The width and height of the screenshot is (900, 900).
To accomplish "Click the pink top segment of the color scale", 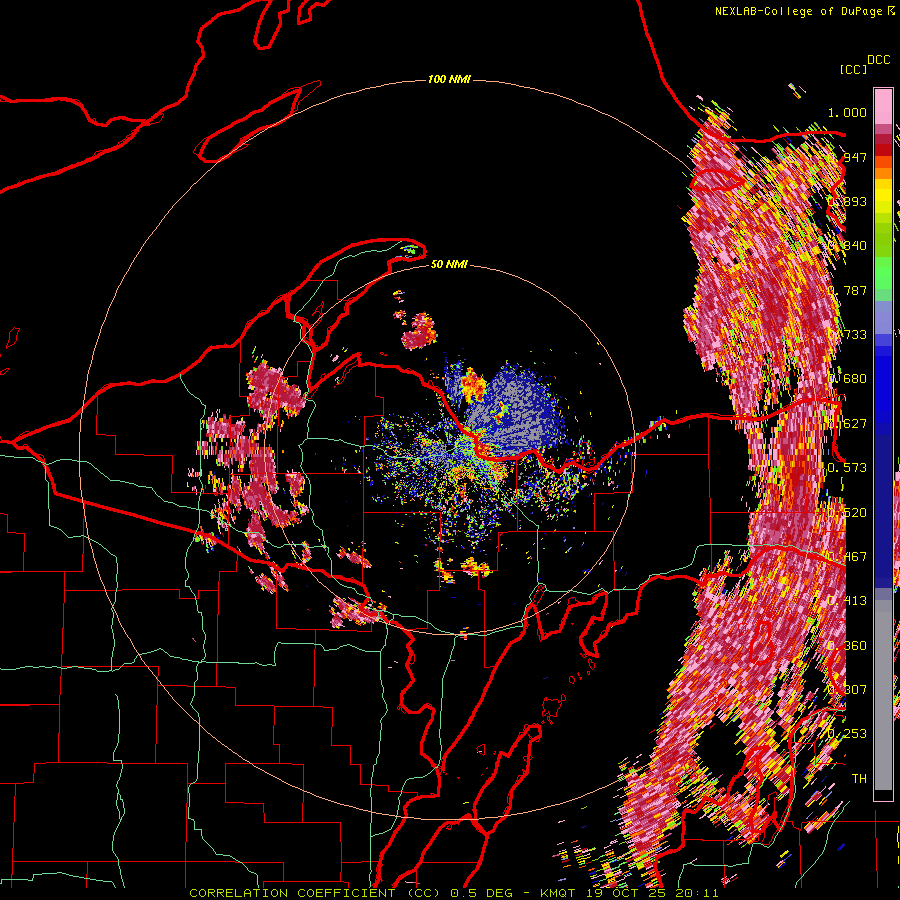I will (x=883, y=106).
